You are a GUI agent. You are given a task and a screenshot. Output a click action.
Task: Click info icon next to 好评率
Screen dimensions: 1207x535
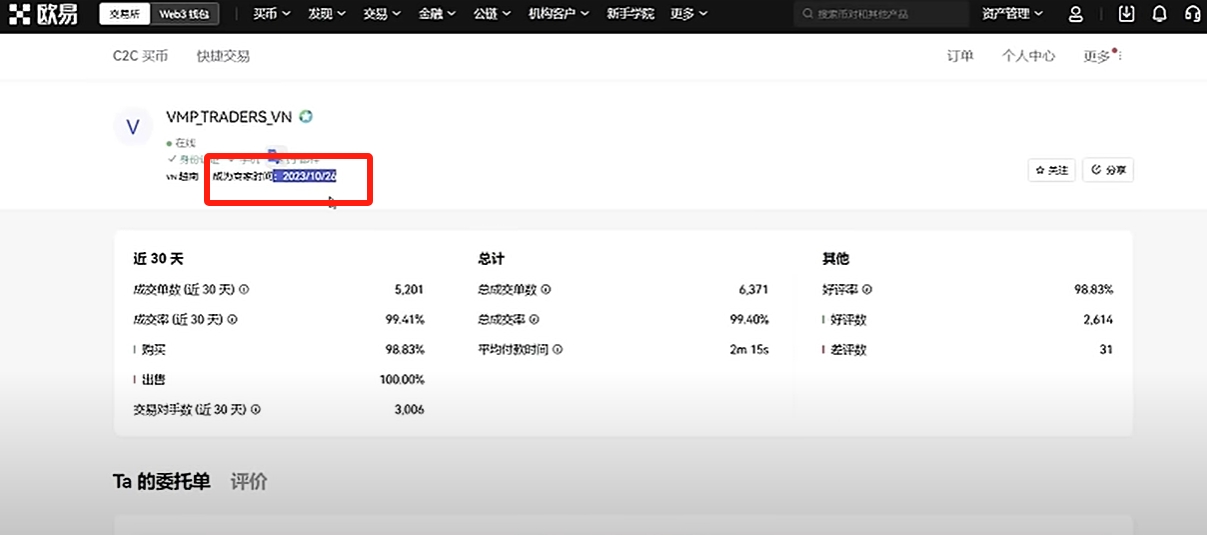point(867,289)
